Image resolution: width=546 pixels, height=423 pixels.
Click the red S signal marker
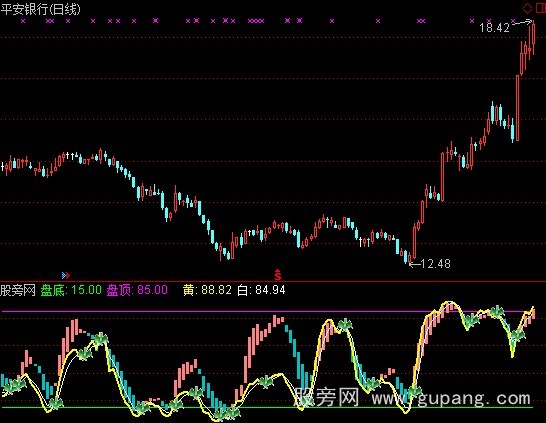(278, 275)
